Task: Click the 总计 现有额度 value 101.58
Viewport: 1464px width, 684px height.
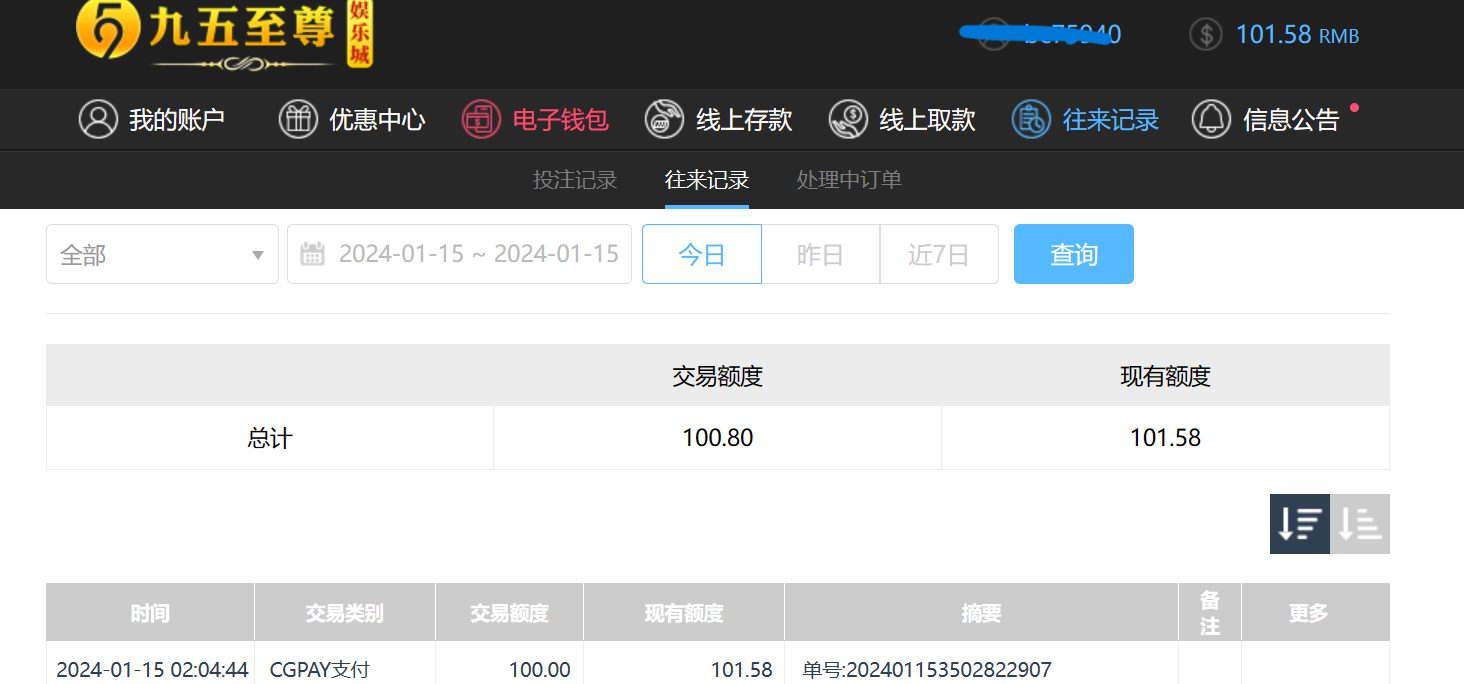Action: [1166, 438]
